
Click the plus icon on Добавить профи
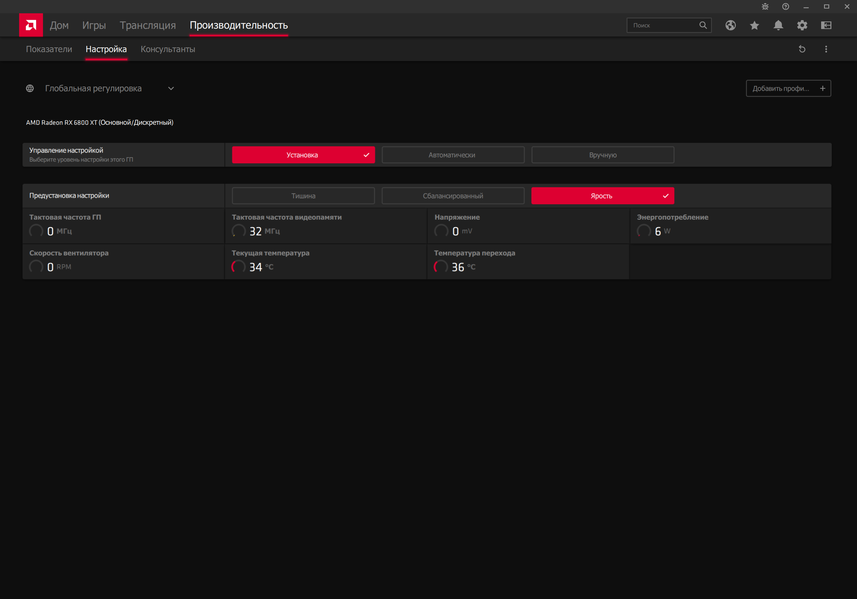coord(823,89)
